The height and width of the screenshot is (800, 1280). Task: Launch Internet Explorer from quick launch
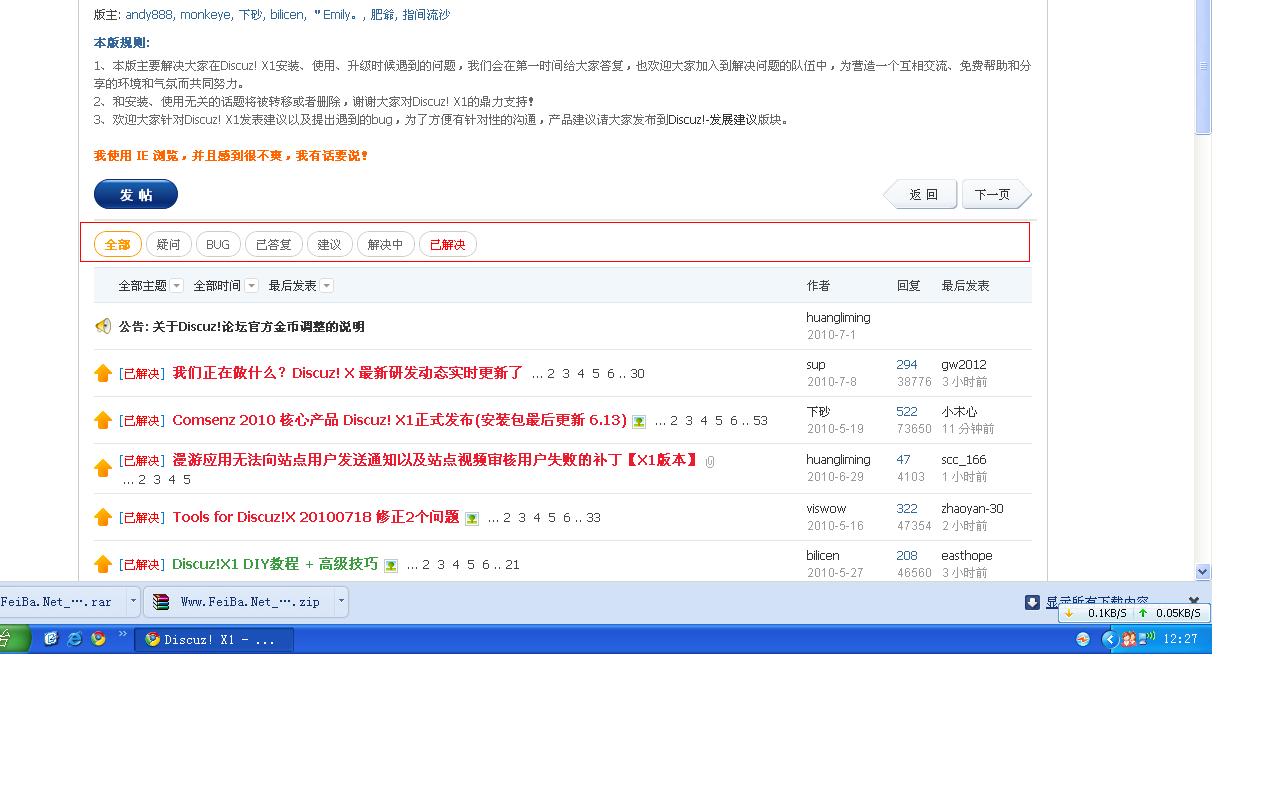tap(74, 638)
